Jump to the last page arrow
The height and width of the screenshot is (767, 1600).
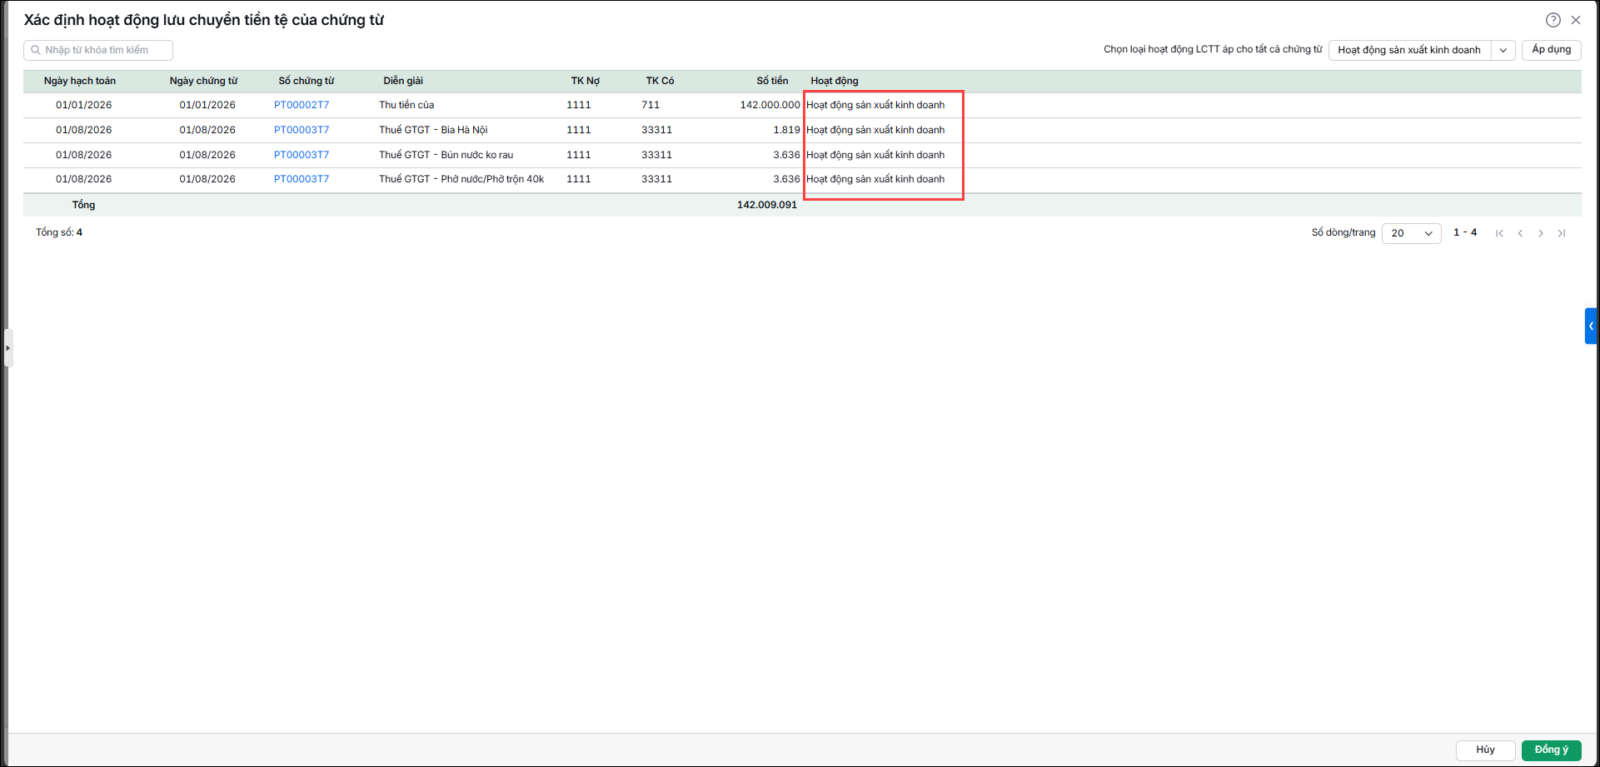point(1561,233)
